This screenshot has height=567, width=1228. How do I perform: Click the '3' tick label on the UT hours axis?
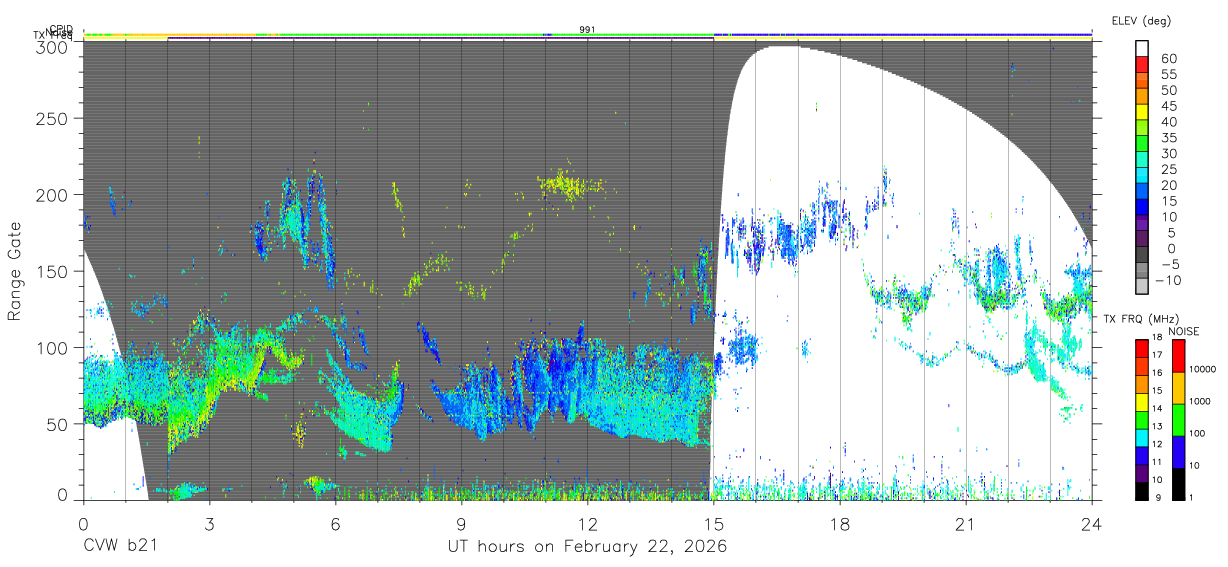210,524
